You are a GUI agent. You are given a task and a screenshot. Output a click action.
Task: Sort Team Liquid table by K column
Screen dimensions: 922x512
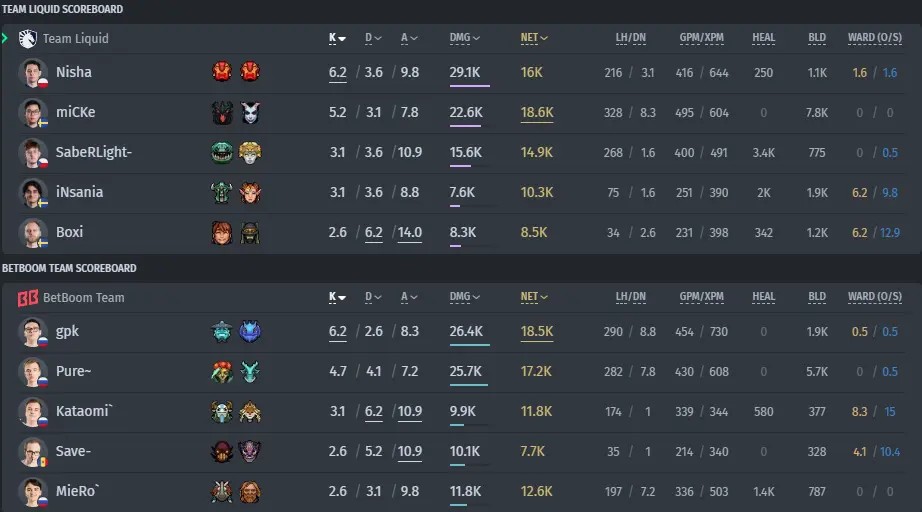337,38
